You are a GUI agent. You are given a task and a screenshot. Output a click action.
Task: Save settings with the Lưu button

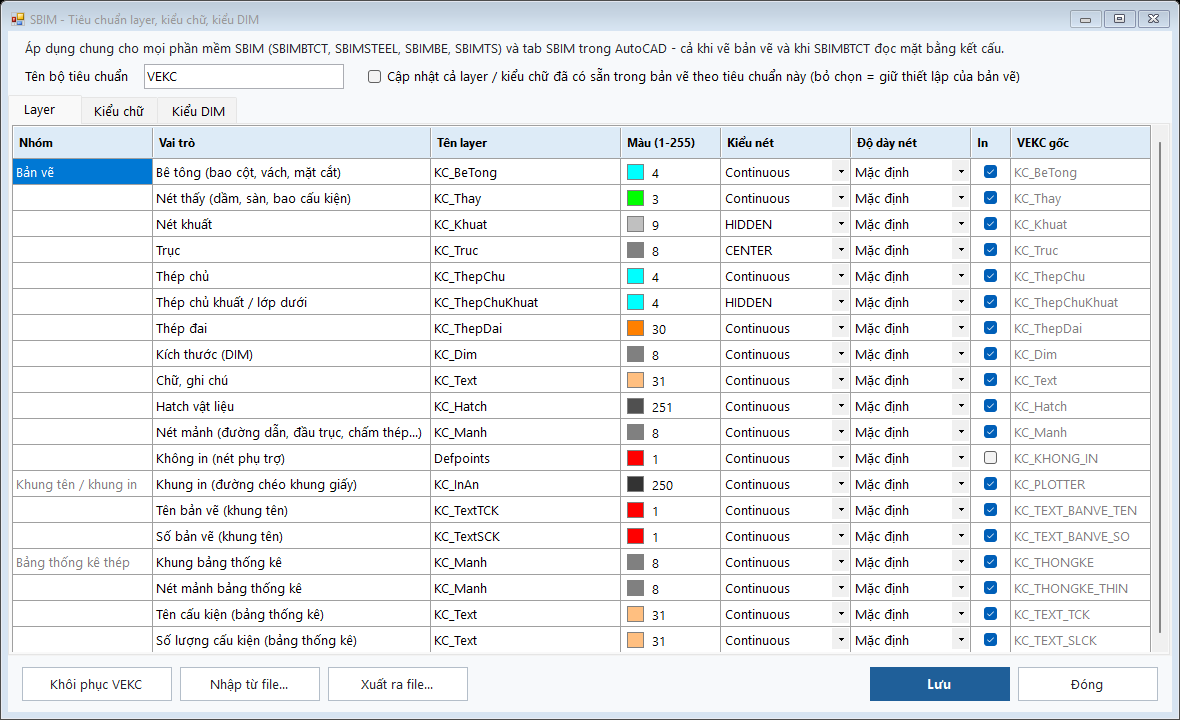pyautogui.click(x=939, y=685)
